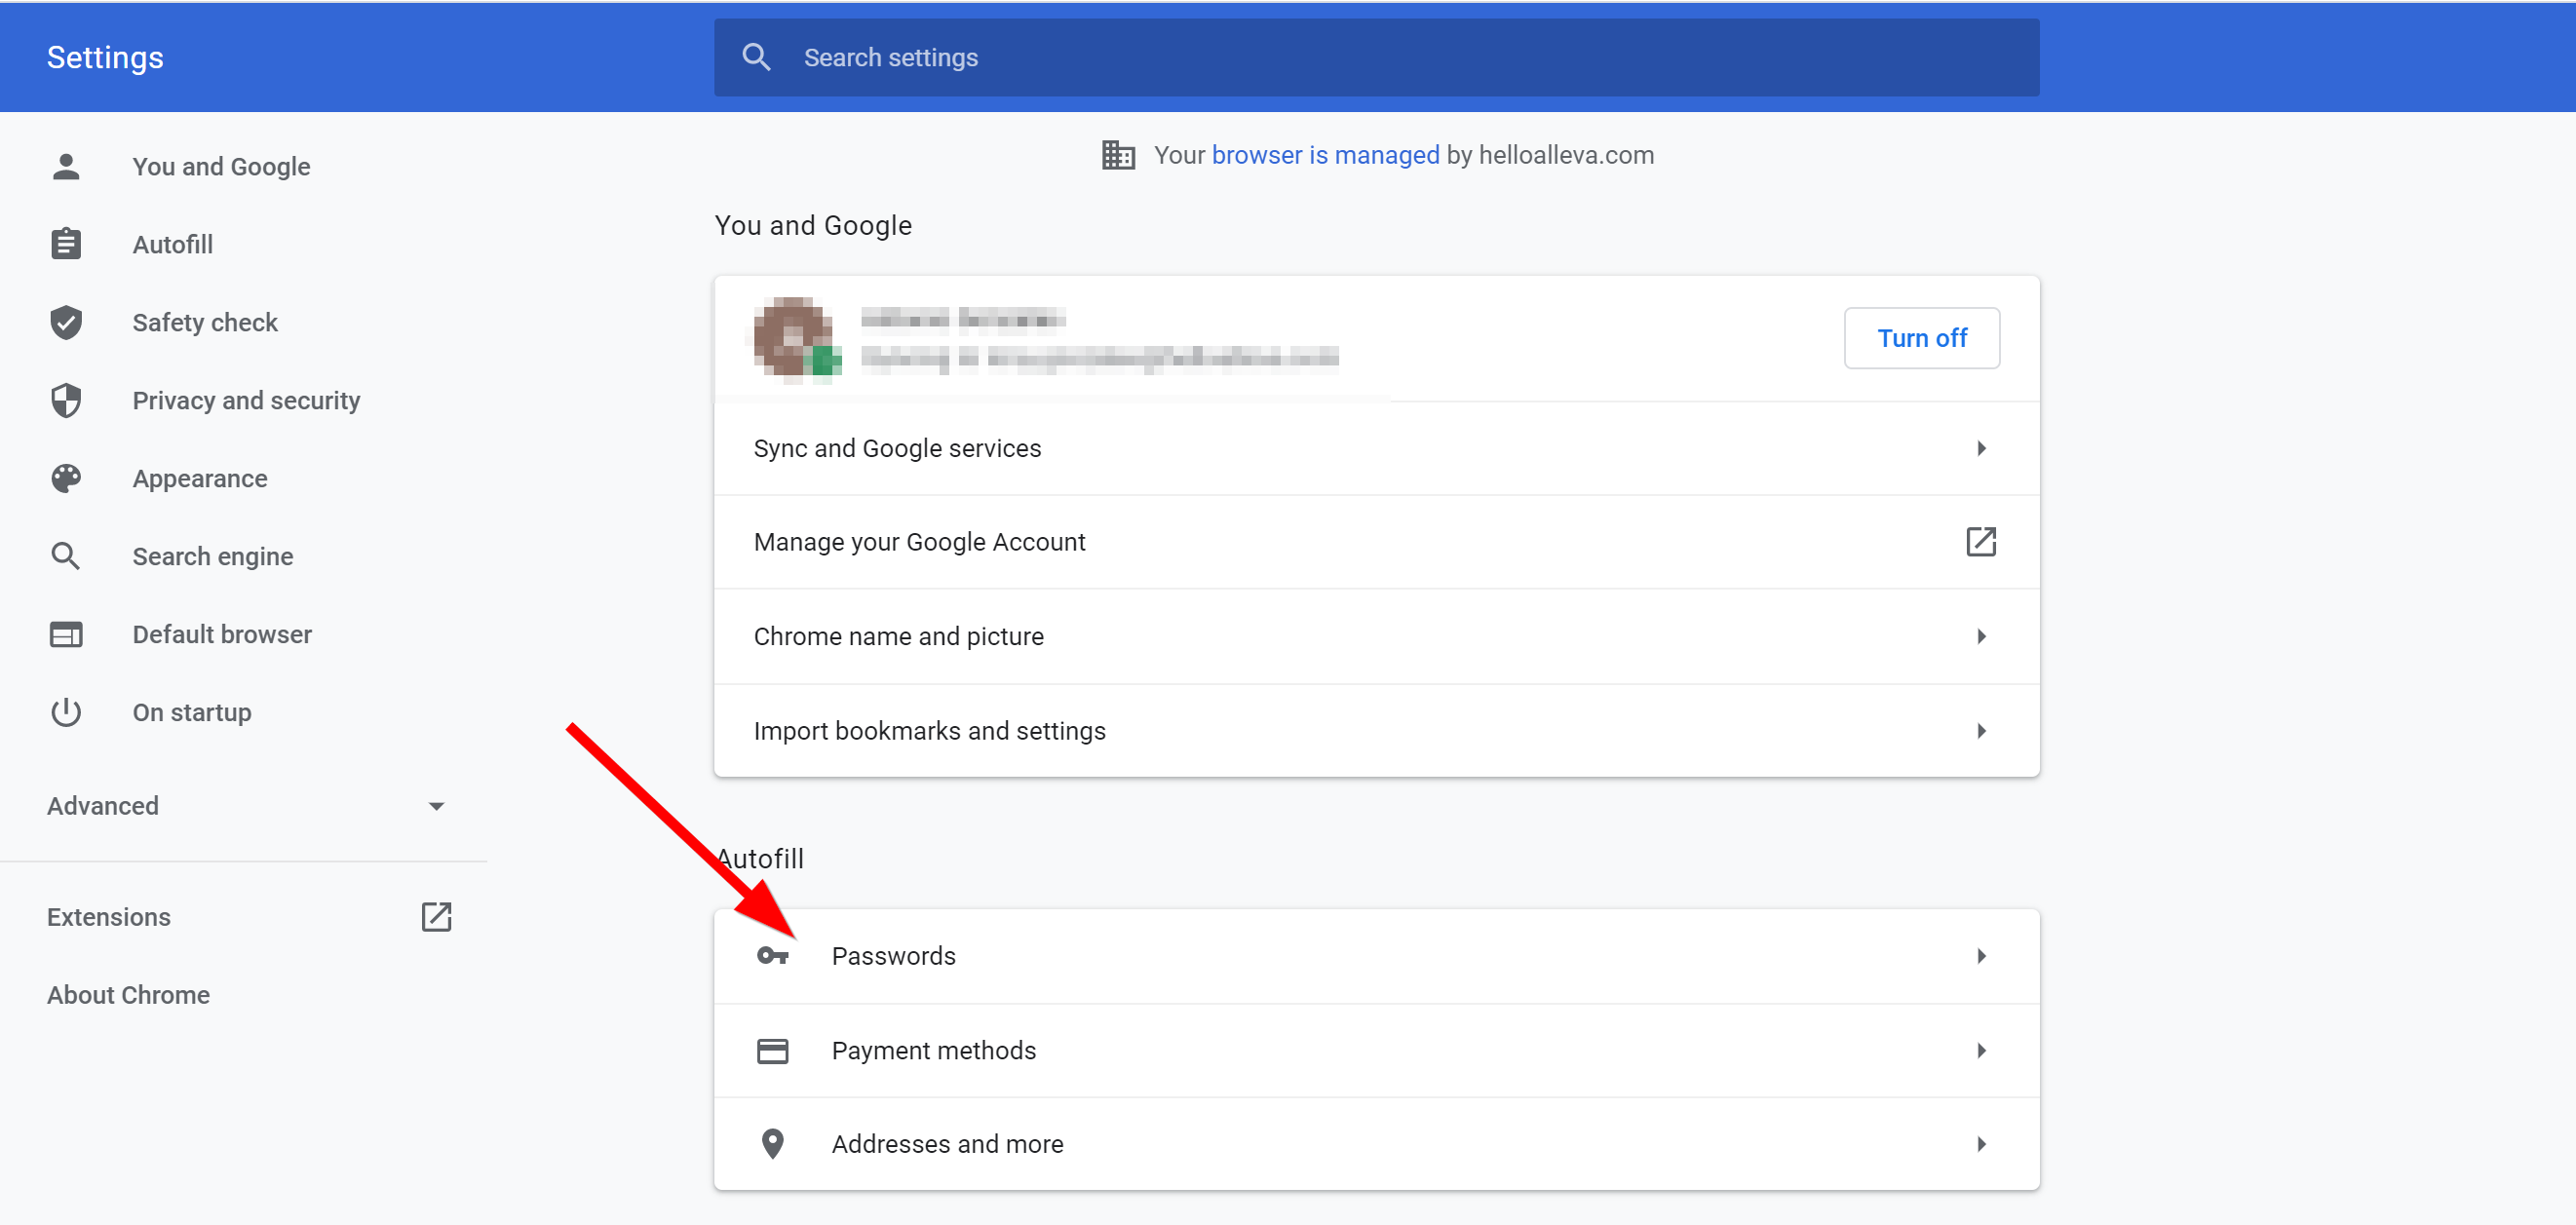2576x1225 pixels.
Task: Click the Autofill clipboard icon
Action: [x=65, y=243]
